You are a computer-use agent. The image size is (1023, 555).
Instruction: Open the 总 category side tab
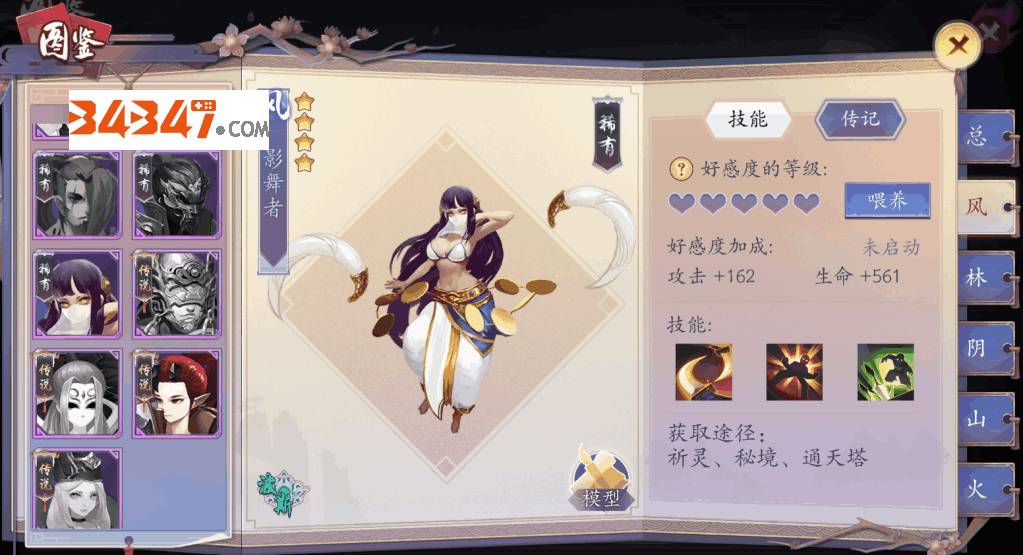pyautogui.click(x=985, y=136)
